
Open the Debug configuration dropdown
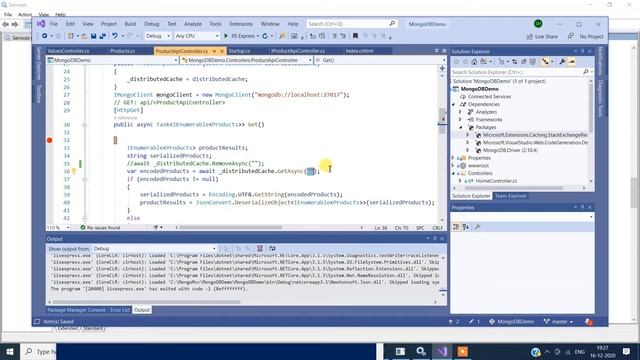(158, 36)
